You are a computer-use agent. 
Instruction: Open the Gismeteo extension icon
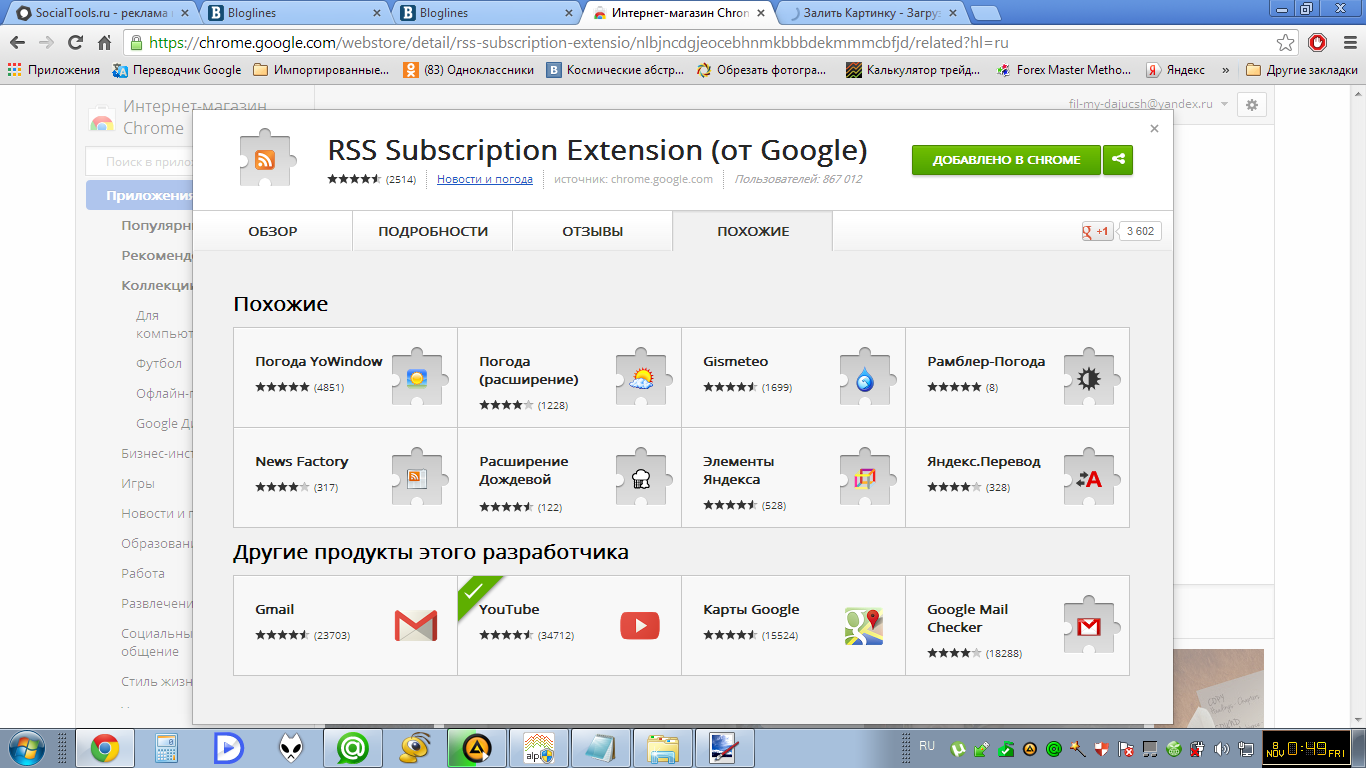866,377
